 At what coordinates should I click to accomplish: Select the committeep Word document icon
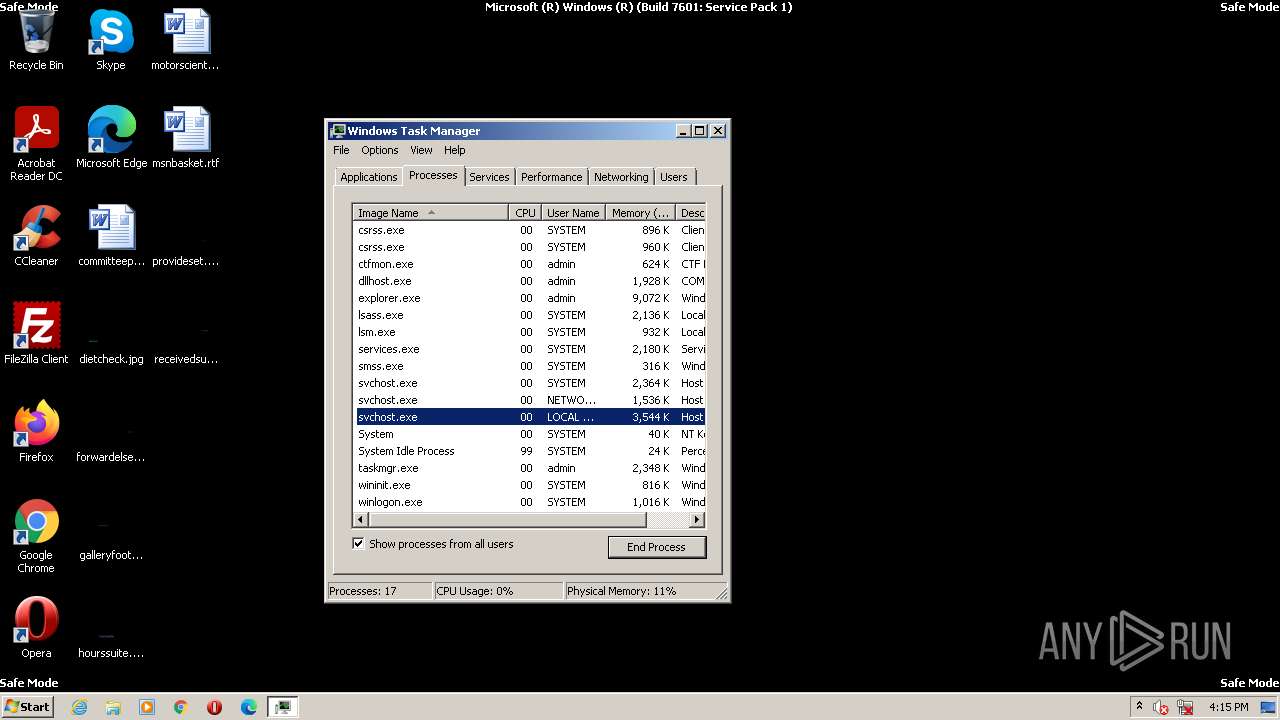tap(111, 236)
